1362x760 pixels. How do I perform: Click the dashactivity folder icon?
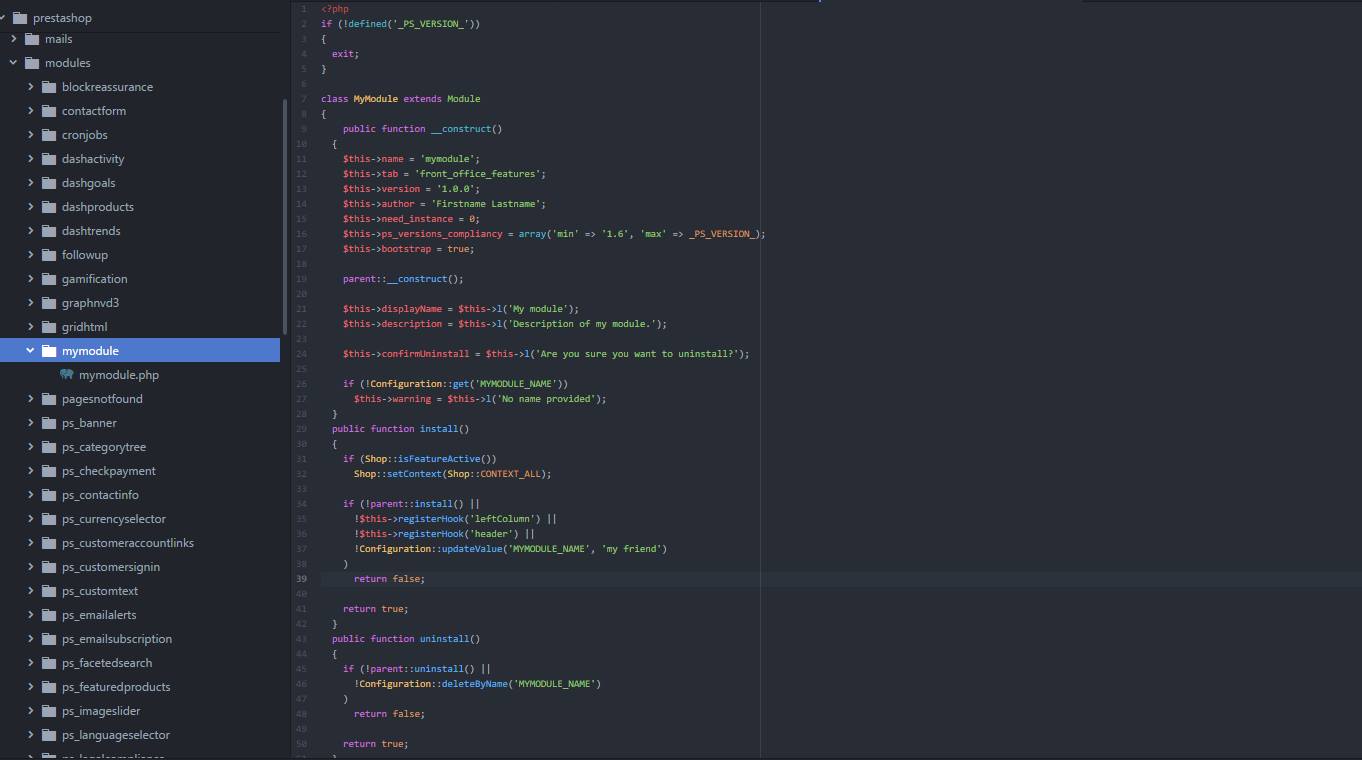click(x=49, y=159)
